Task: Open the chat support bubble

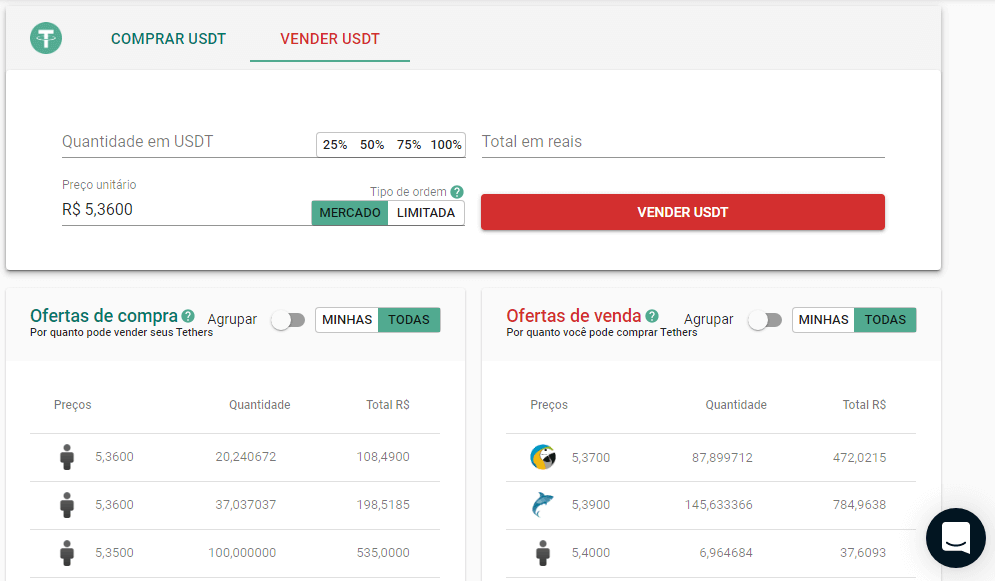Action: pyautogui.click(x=956, y=538)
